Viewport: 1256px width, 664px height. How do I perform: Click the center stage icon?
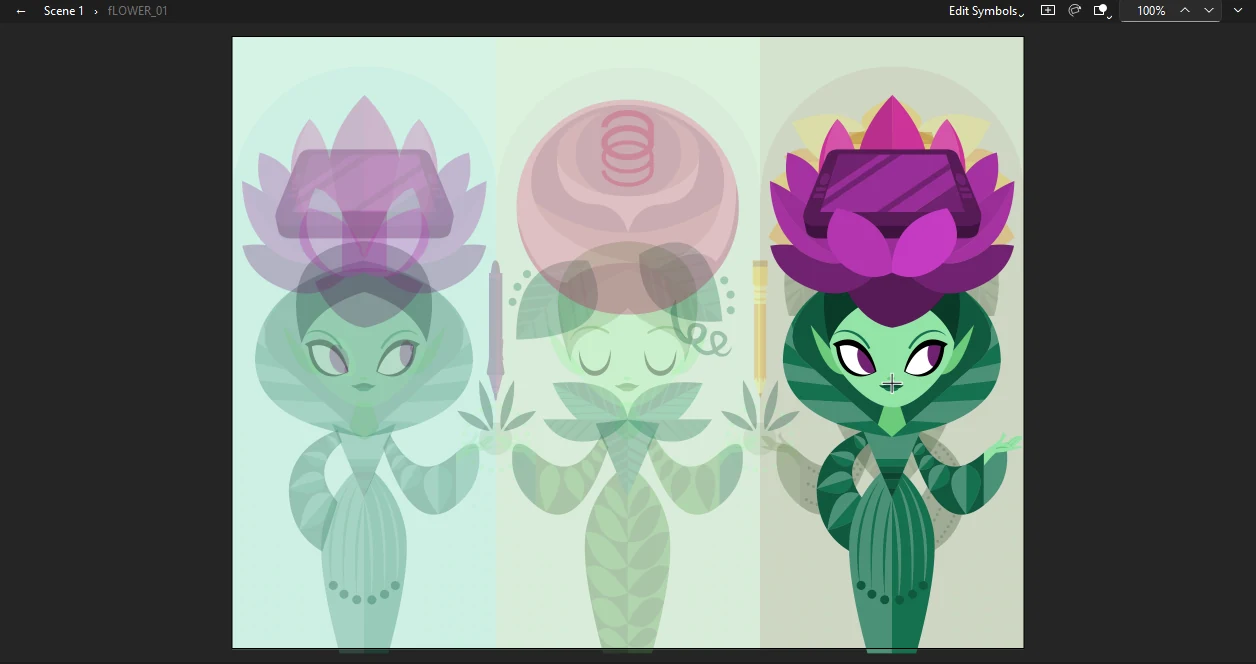[x=1048, y=10]
